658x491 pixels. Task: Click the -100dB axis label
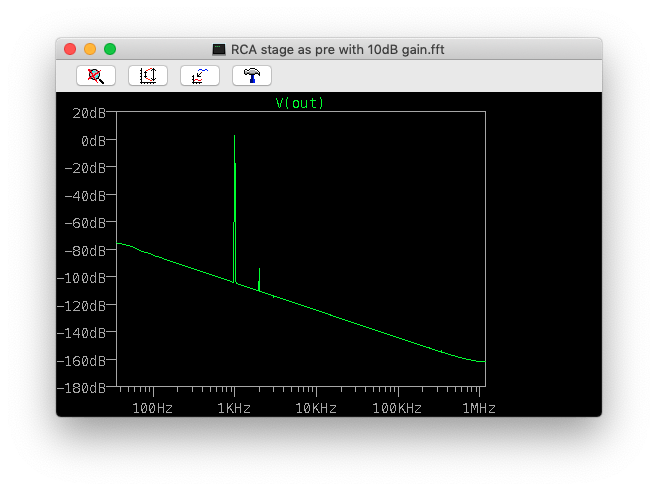(81, 278)
